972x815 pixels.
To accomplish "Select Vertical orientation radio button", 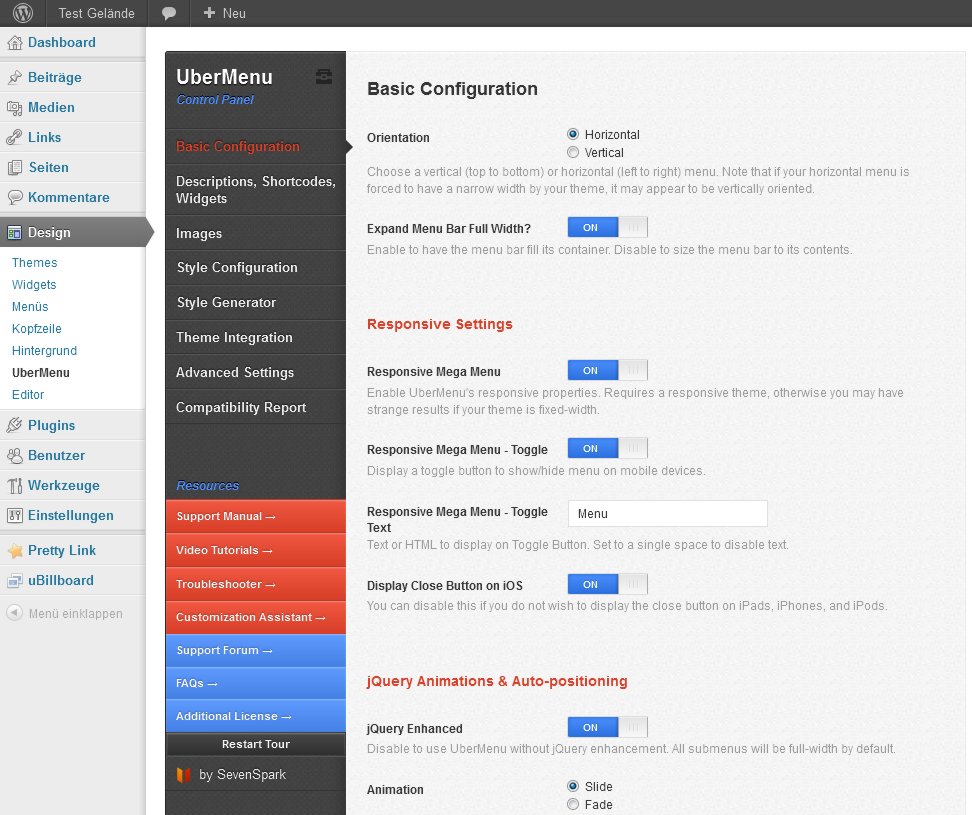I will click(573, 152).
